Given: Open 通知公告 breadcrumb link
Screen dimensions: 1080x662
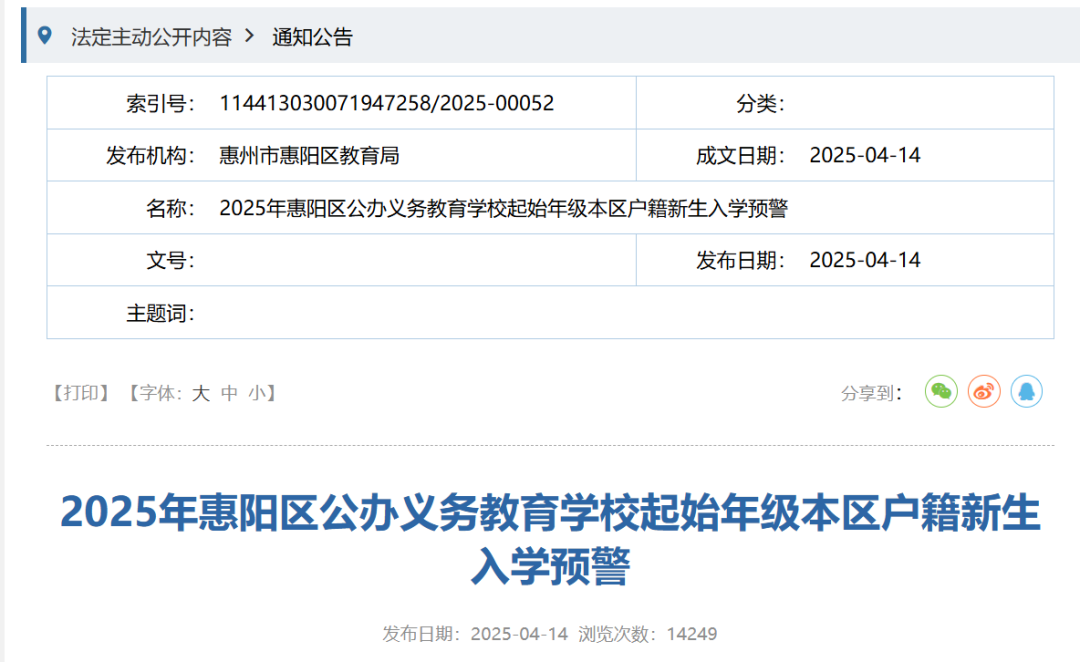Looking at the screenshot, I should [312, 37].
